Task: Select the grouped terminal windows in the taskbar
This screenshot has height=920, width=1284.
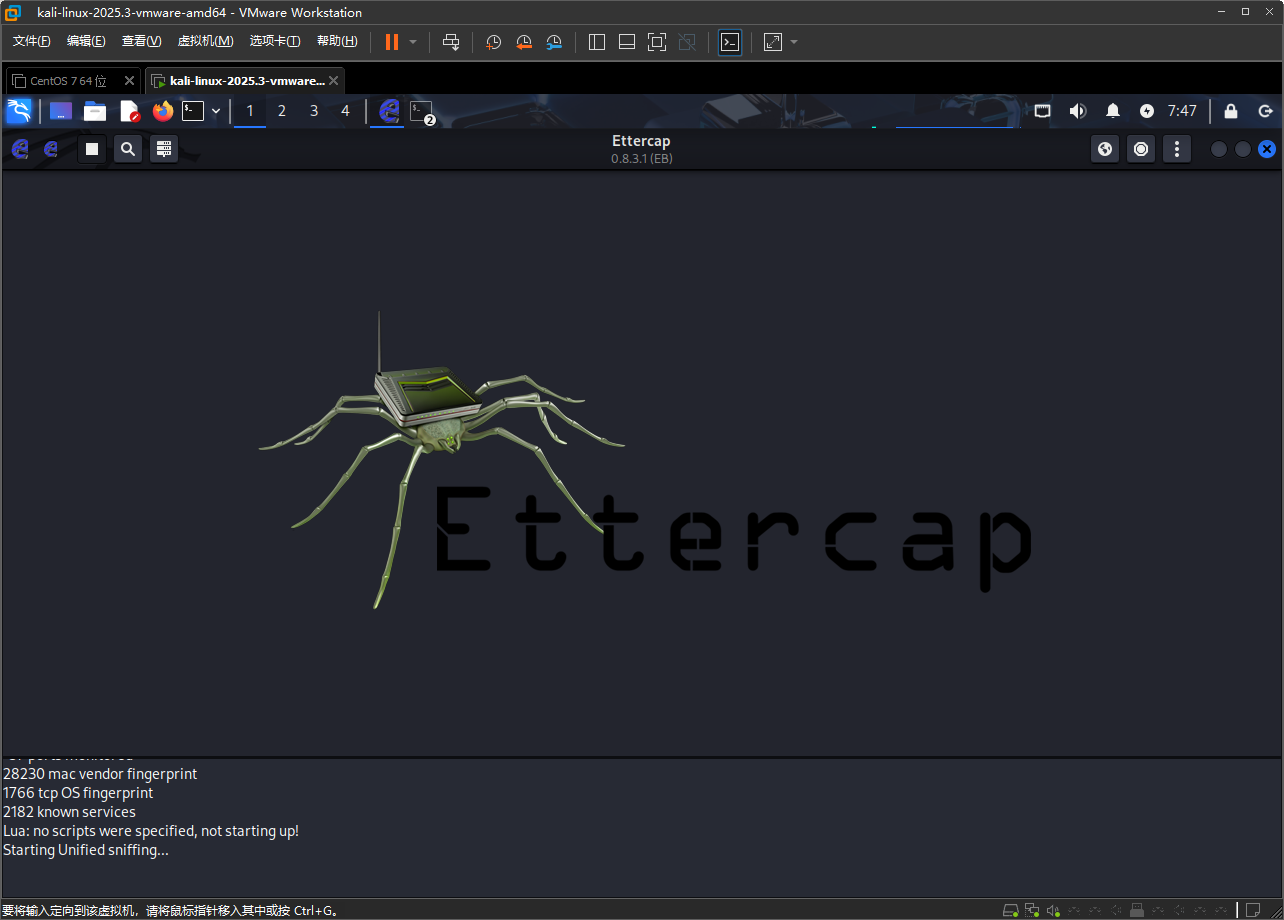Action: (422, 111)
